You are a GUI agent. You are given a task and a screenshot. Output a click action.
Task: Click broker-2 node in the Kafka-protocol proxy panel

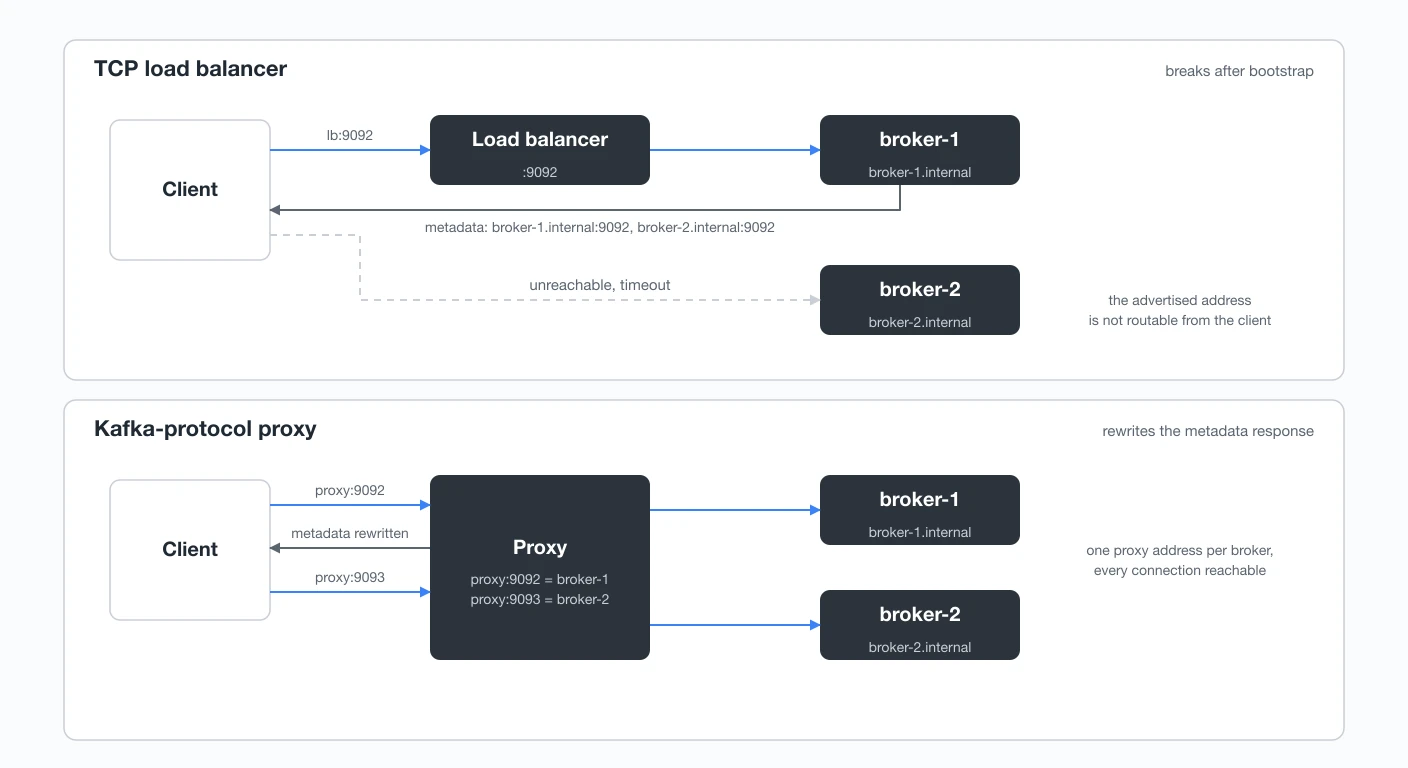[920, 625]
